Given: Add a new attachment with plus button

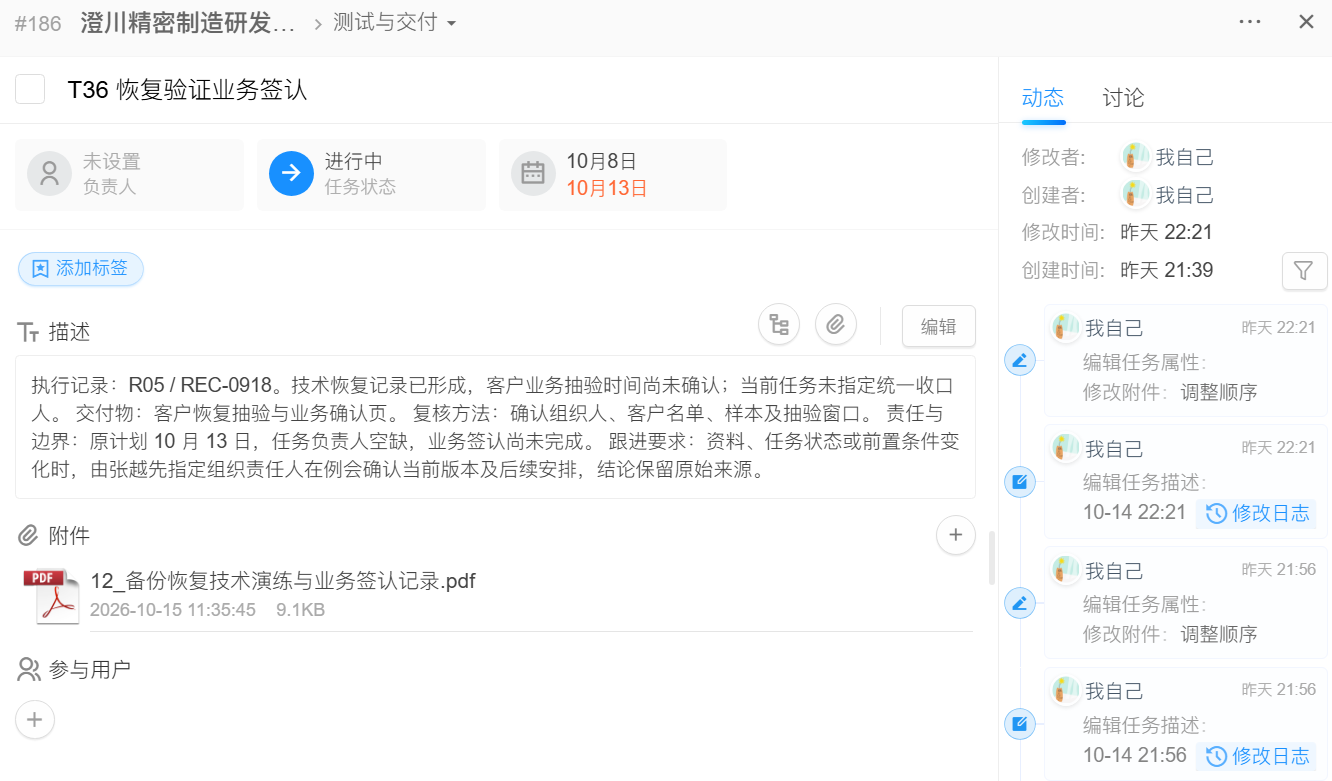Looking at the screenshot, I should click(955, 535).
